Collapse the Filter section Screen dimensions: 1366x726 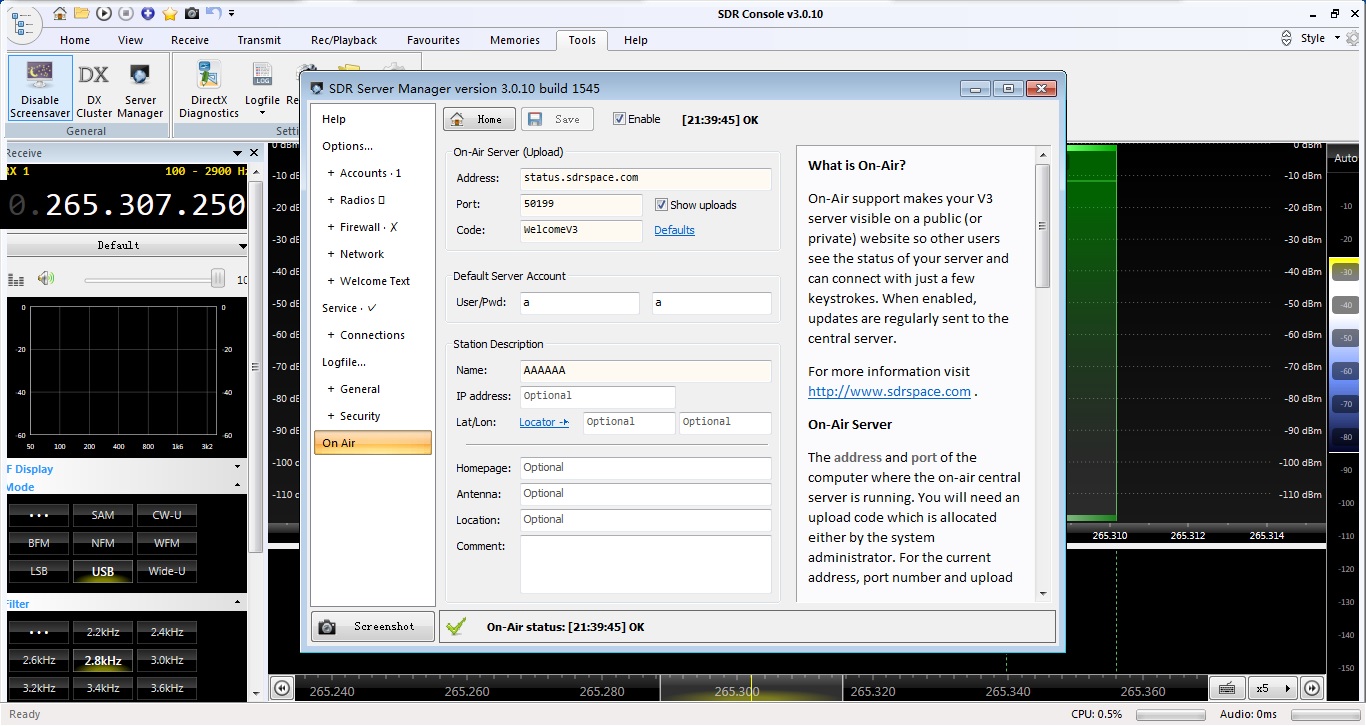(x=237, y=603)
